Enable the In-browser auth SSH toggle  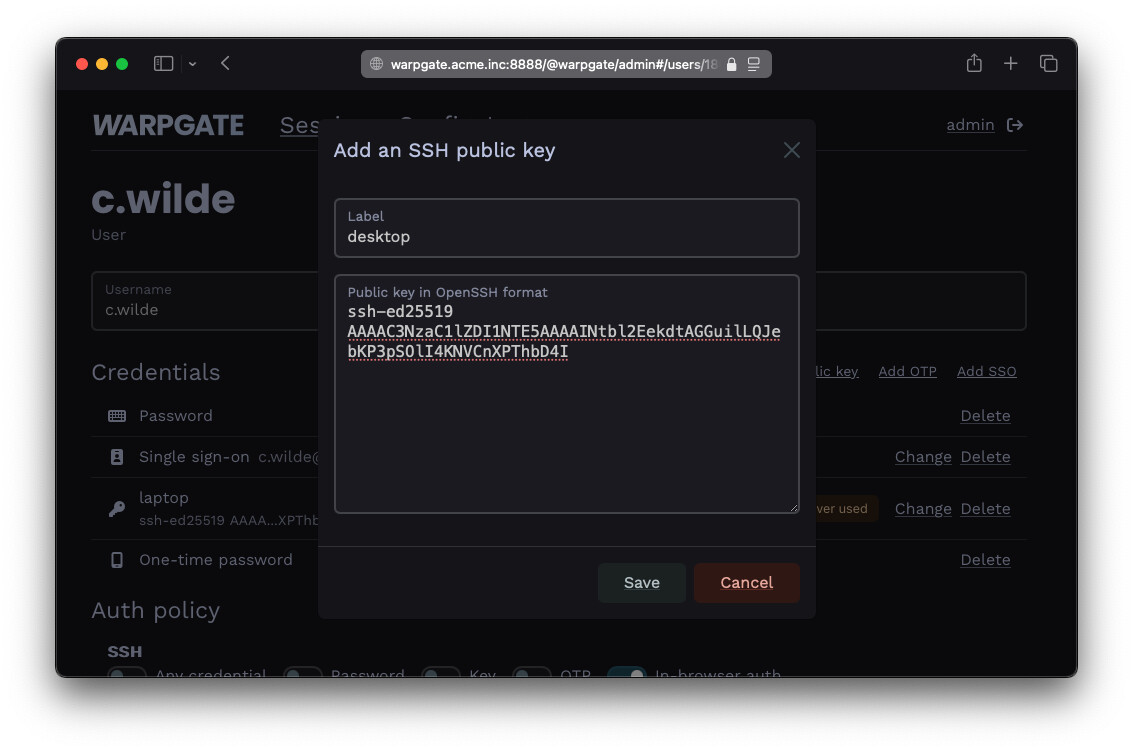coord(626,674)
